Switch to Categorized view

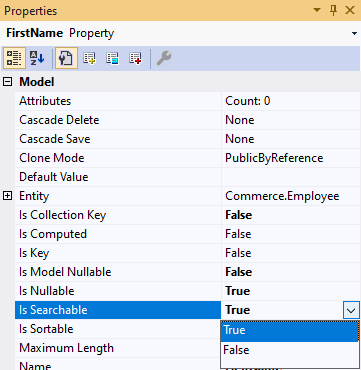click(14, 58)
